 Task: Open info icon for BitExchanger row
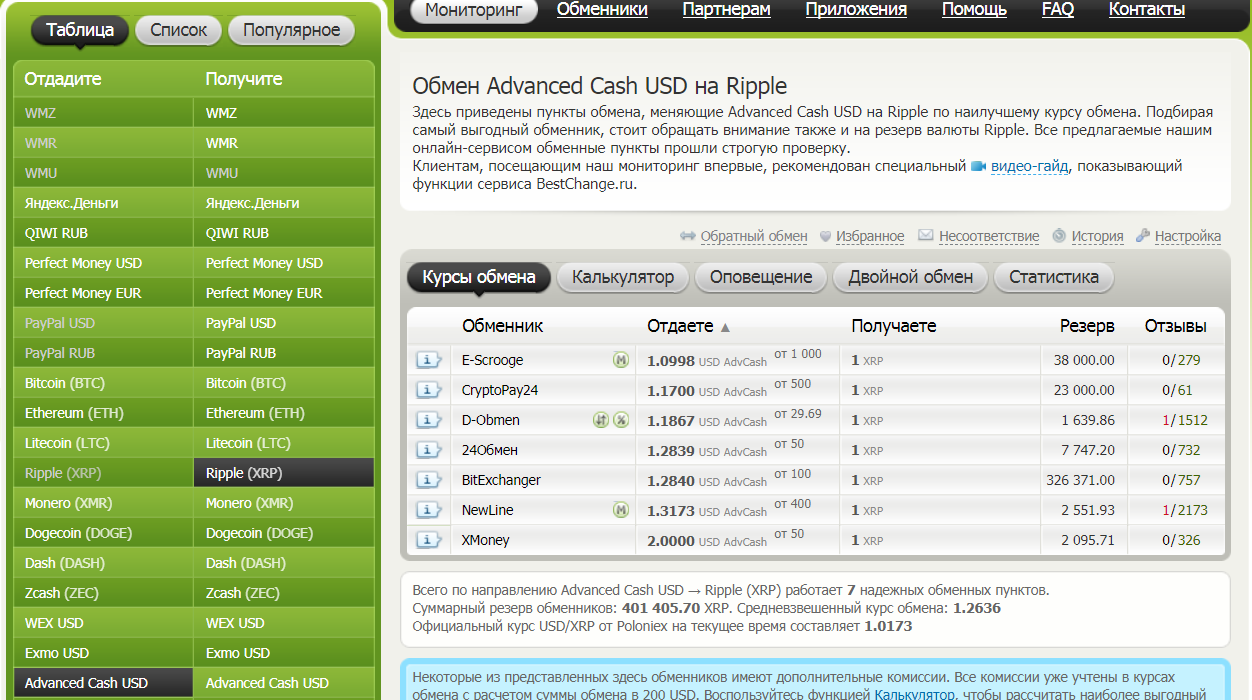point(429,480)
